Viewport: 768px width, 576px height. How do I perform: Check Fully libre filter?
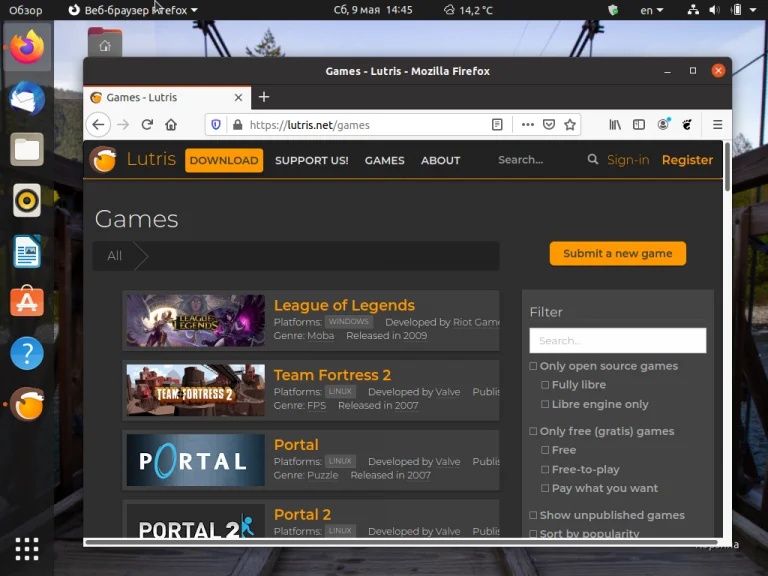[x=545, y=385]
